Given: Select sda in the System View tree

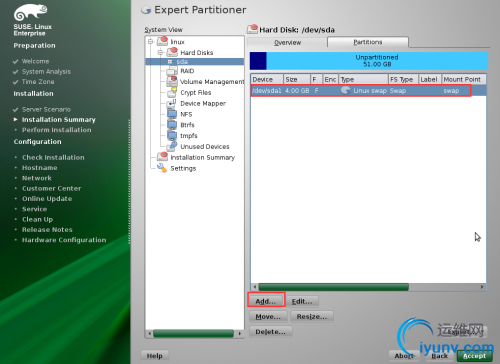Looking at the screenshot, I should (182, 62).
